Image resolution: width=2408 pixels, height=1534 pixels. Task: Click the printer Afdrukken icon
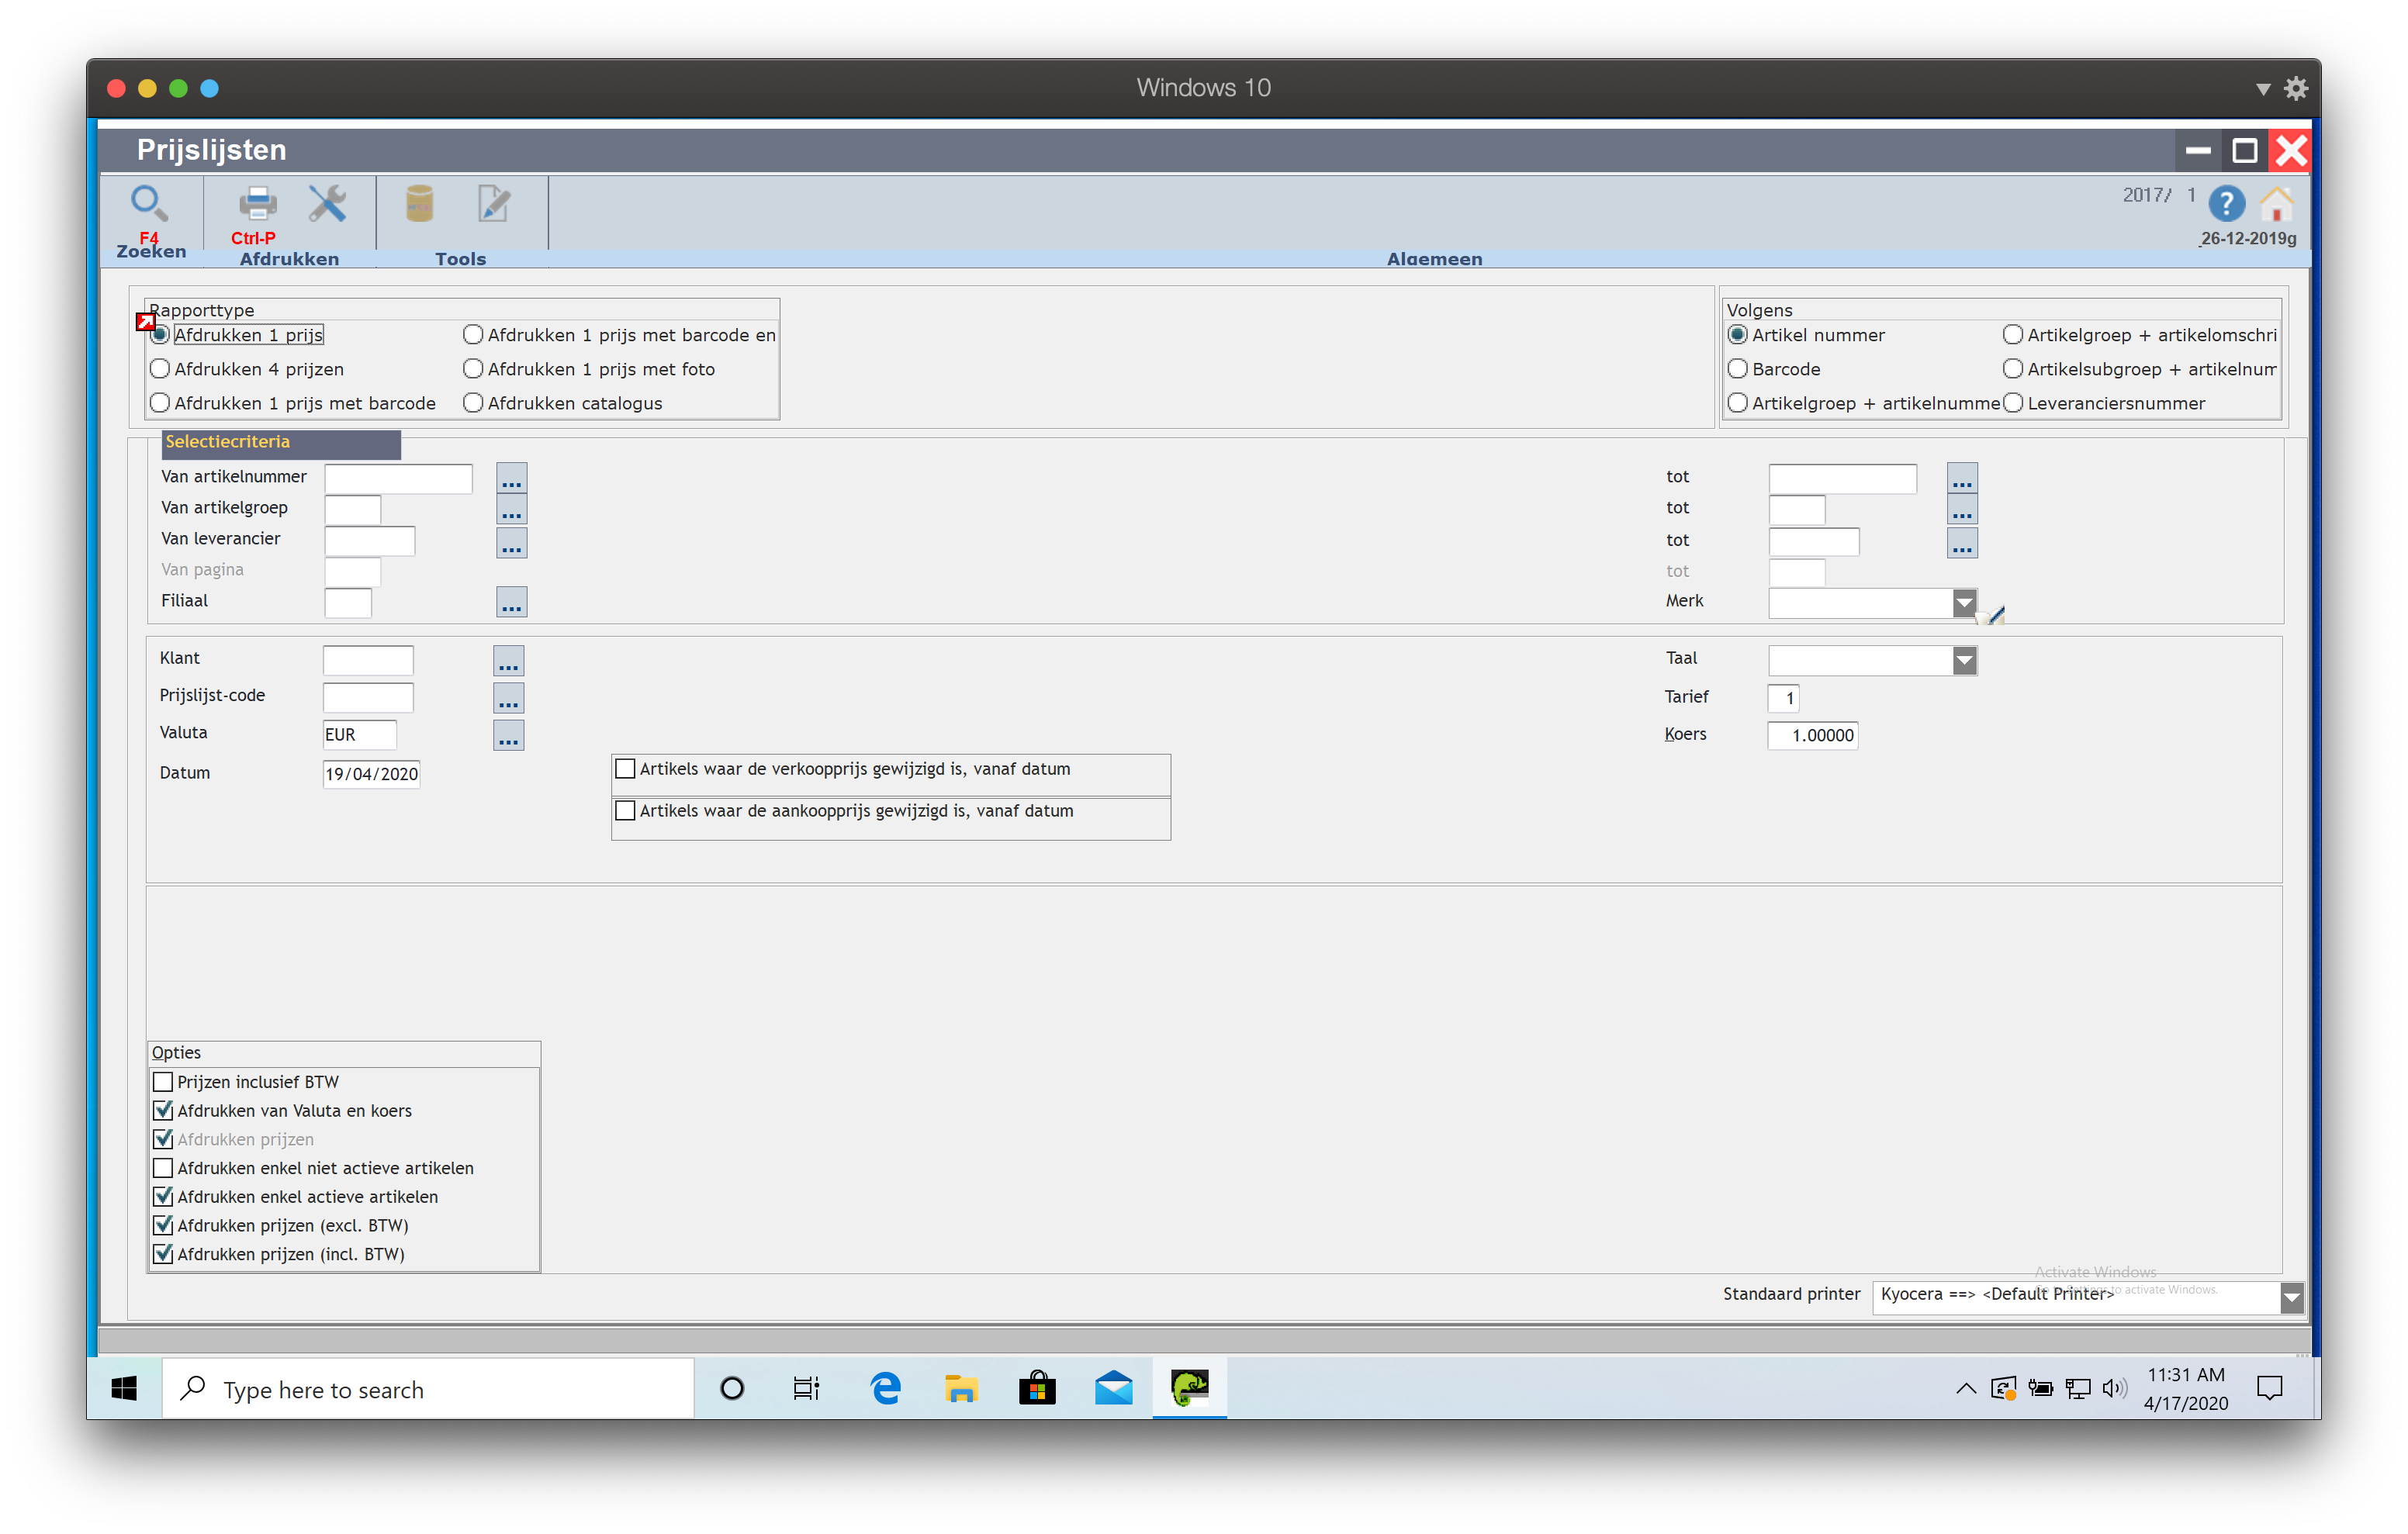coord(257,204)
